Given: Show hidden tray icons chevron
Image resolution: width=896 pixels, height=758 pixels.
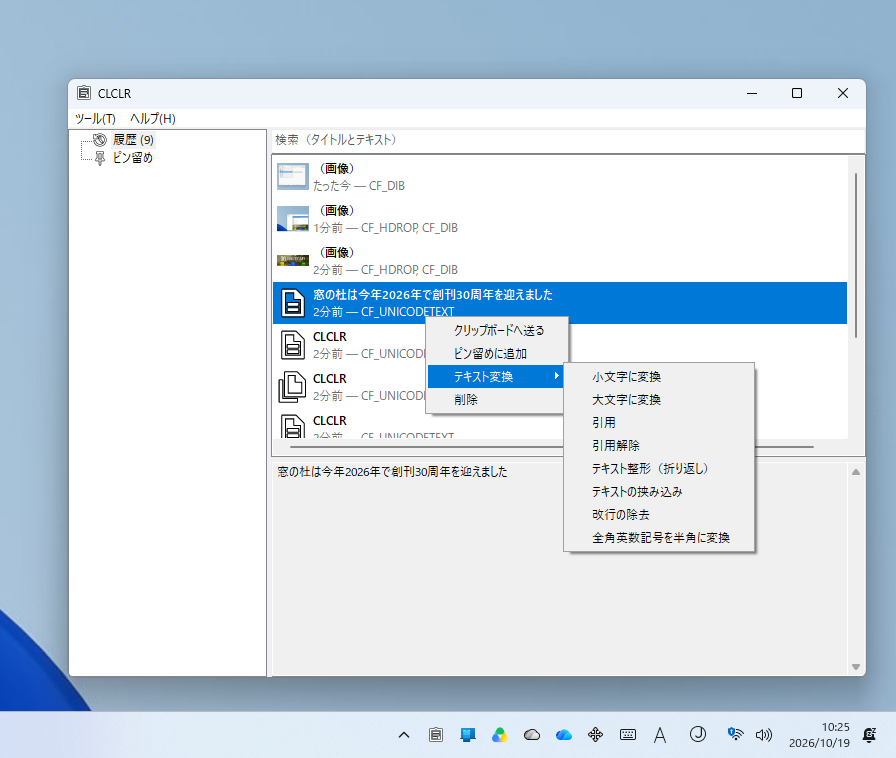Looking at the screenshot, I should (404, 735).
